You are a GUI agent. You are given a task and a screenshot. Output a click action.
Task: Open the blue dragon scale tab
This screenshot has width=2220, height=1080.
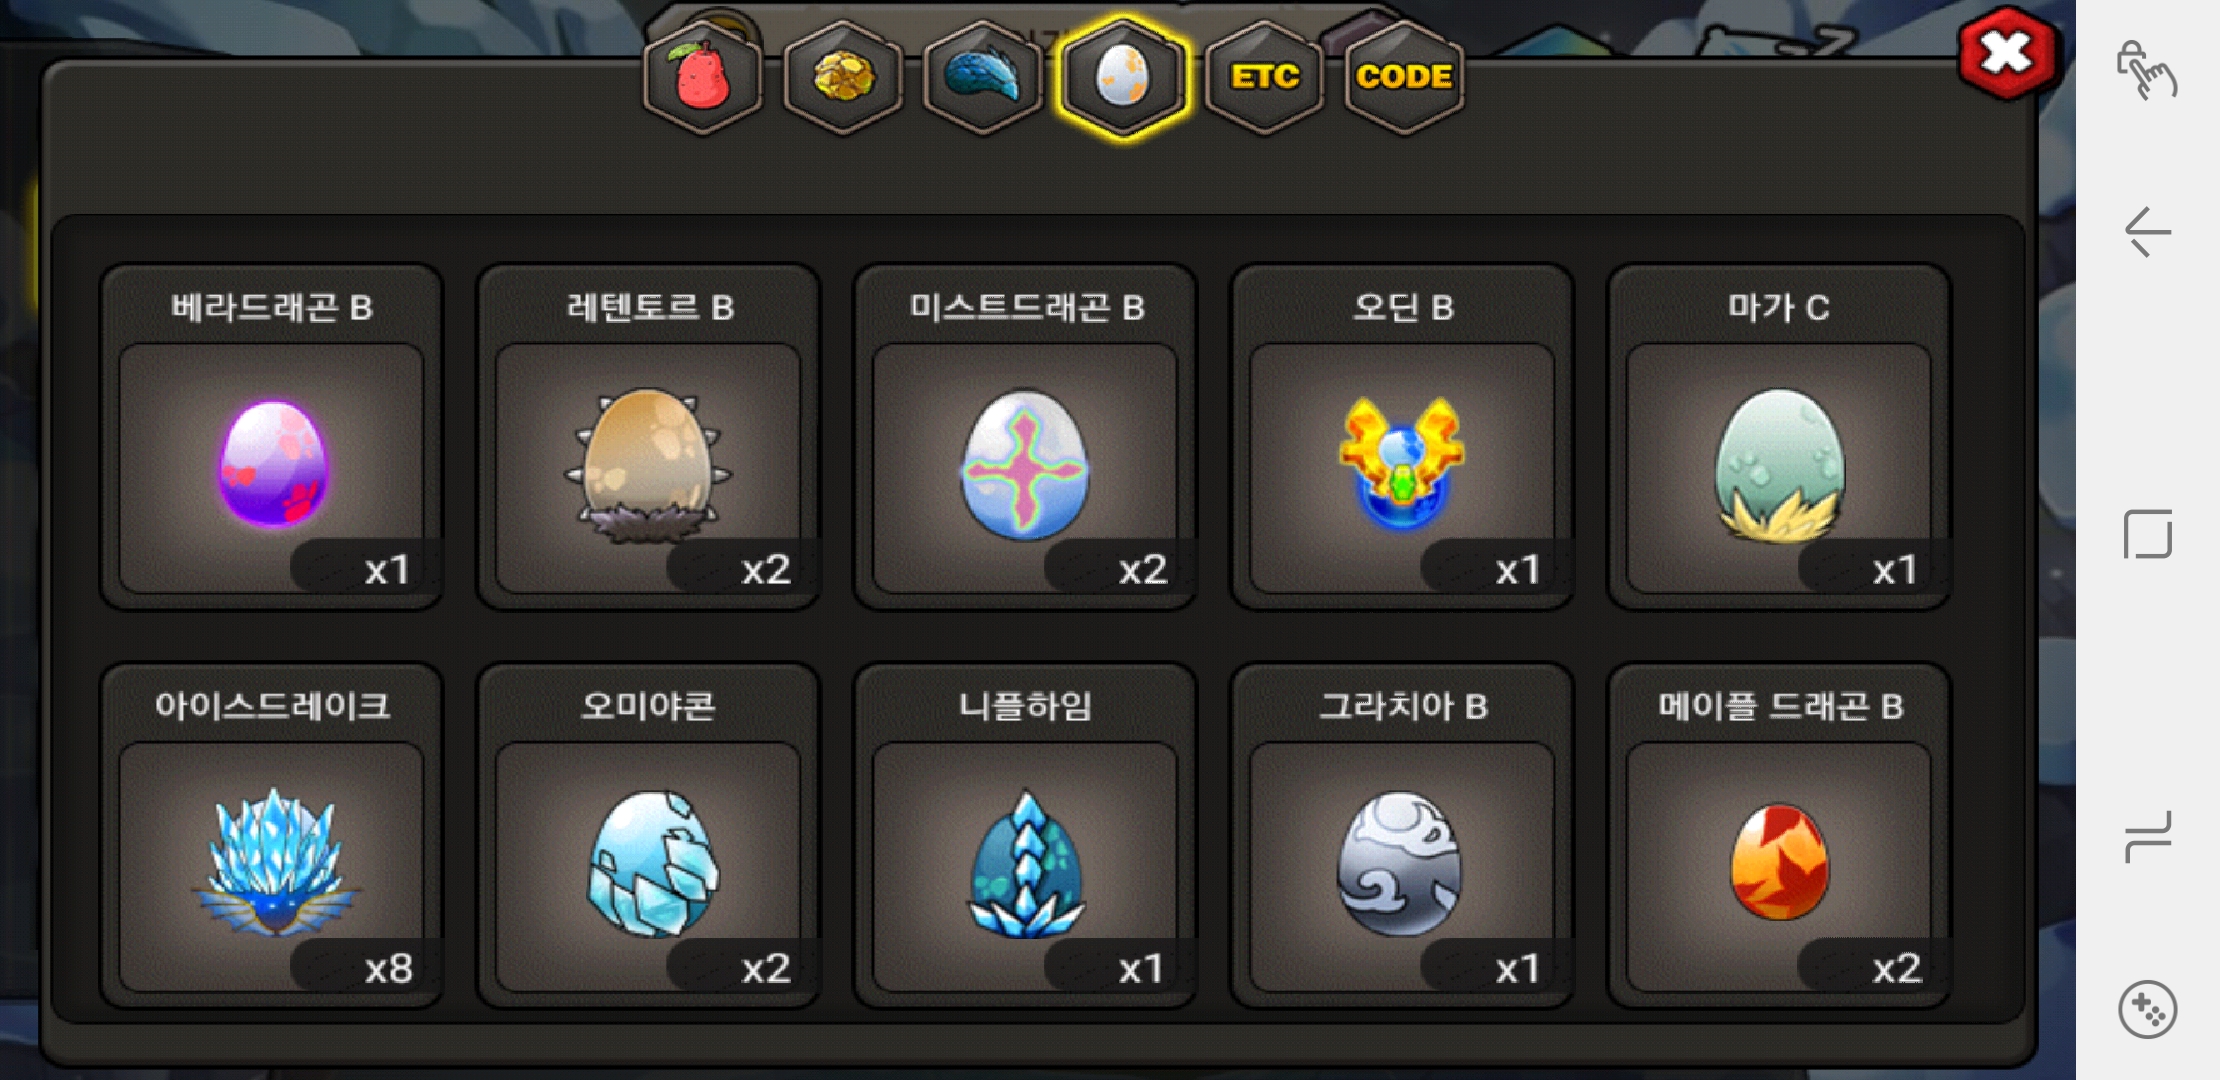tap(983, 78)
